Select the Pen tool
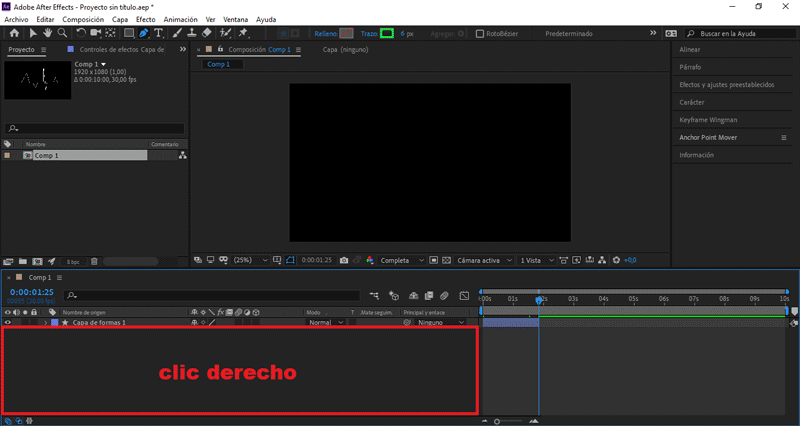800x426 pixels. point(143,33)
